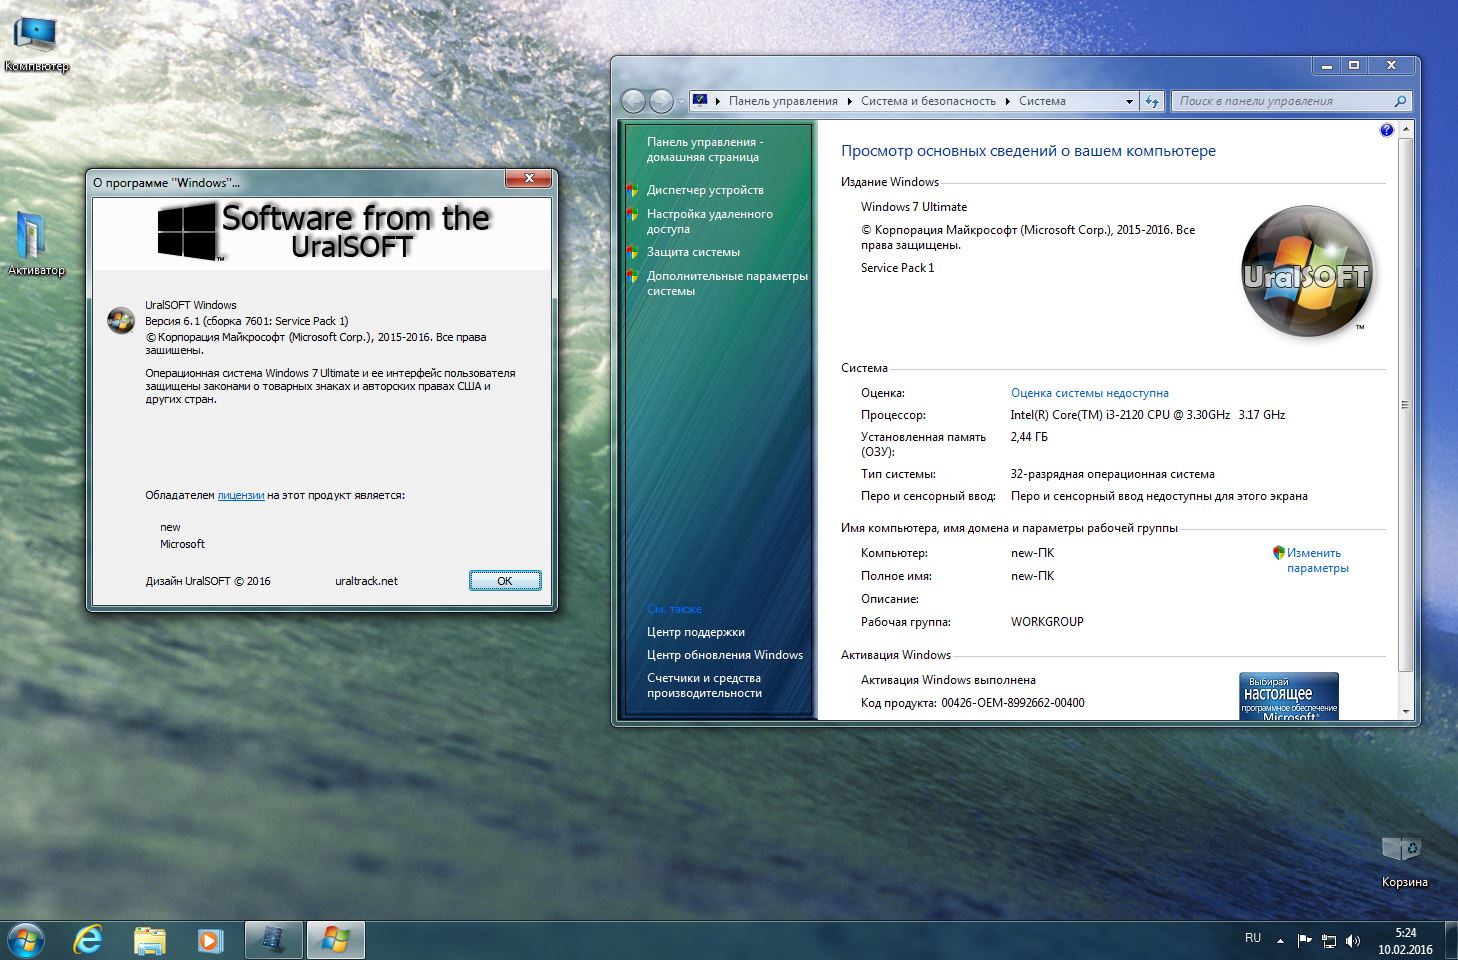
Task: Click the Action Center flag tray icon
Action: pyautogui.click(x=1304, y=940)
